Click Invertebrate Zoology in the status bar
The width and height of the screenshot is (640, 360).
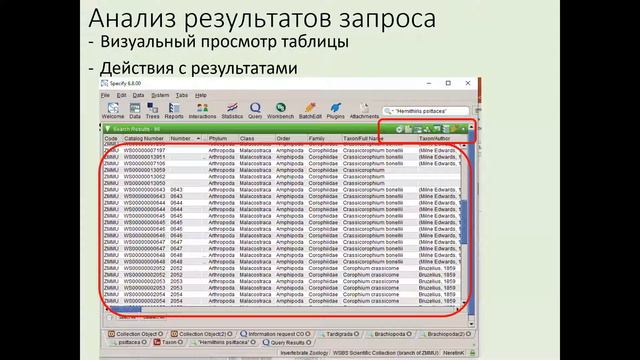(304, 353)
